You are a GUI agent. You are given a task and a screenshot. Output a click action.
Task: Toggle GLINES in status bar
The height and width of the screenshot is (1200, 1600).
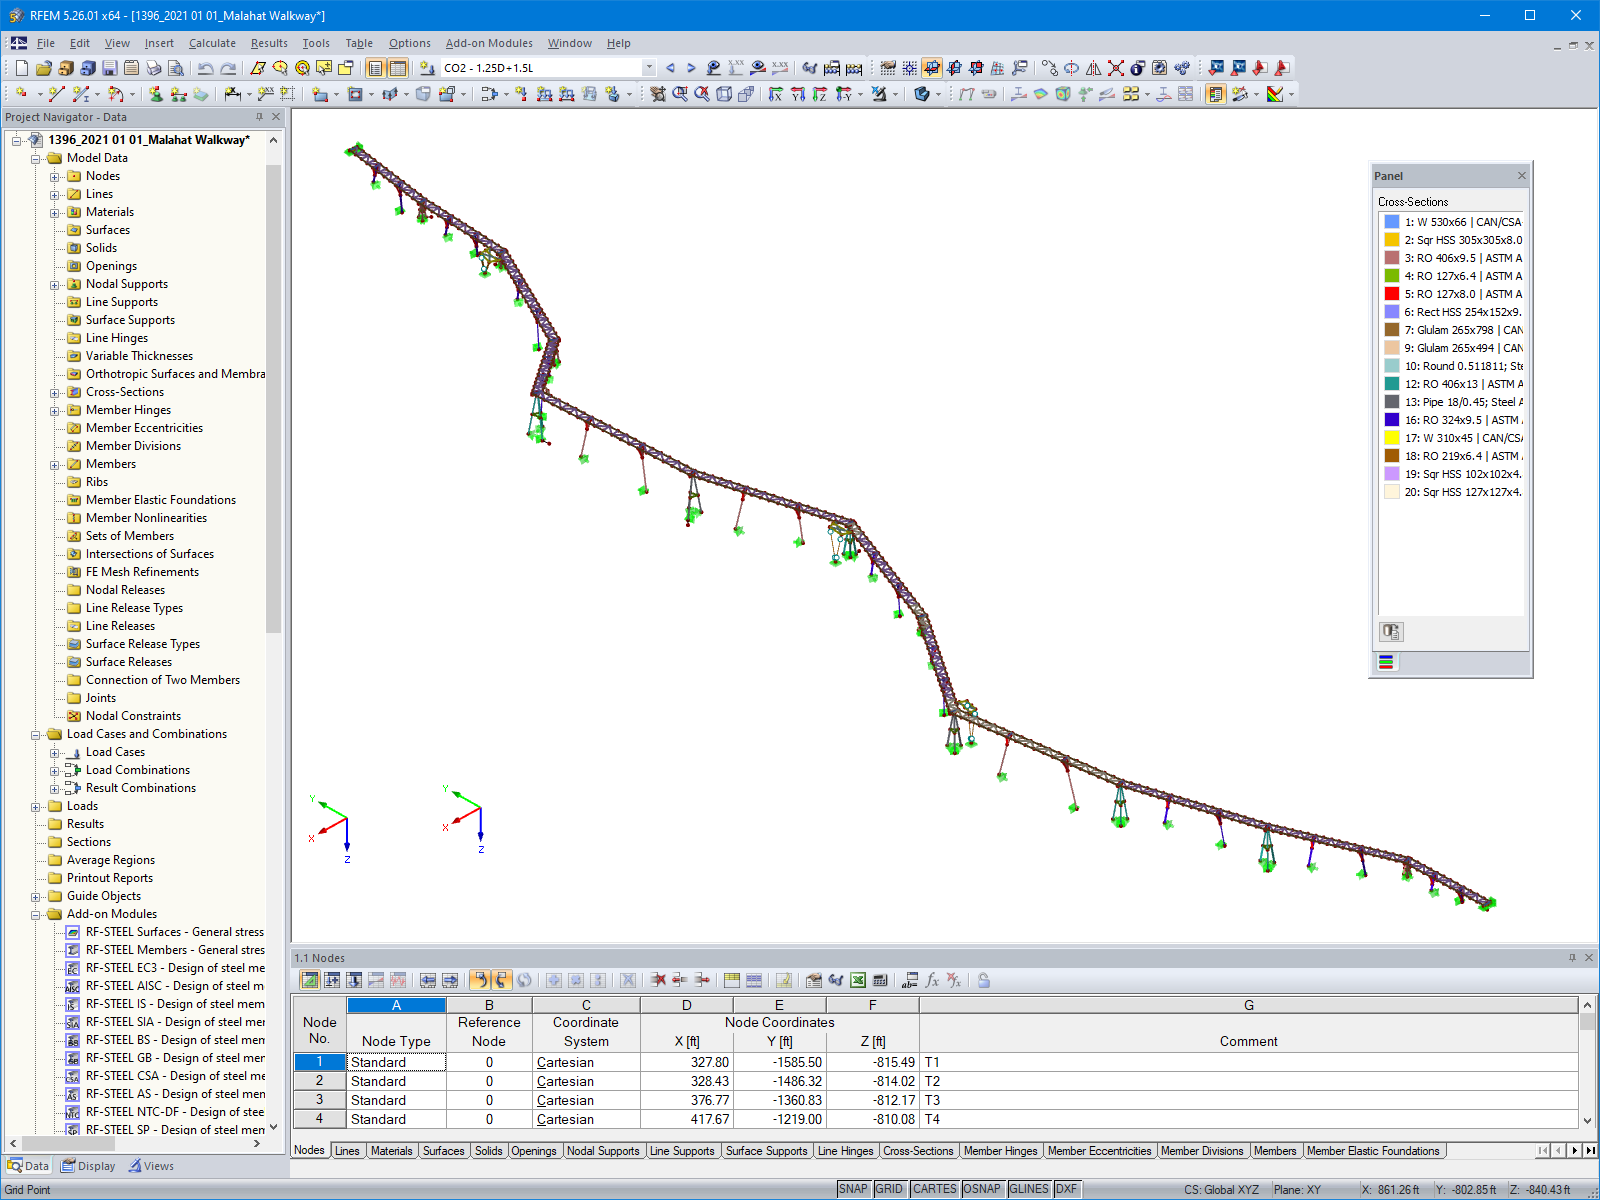[x=1029, y=1189]
